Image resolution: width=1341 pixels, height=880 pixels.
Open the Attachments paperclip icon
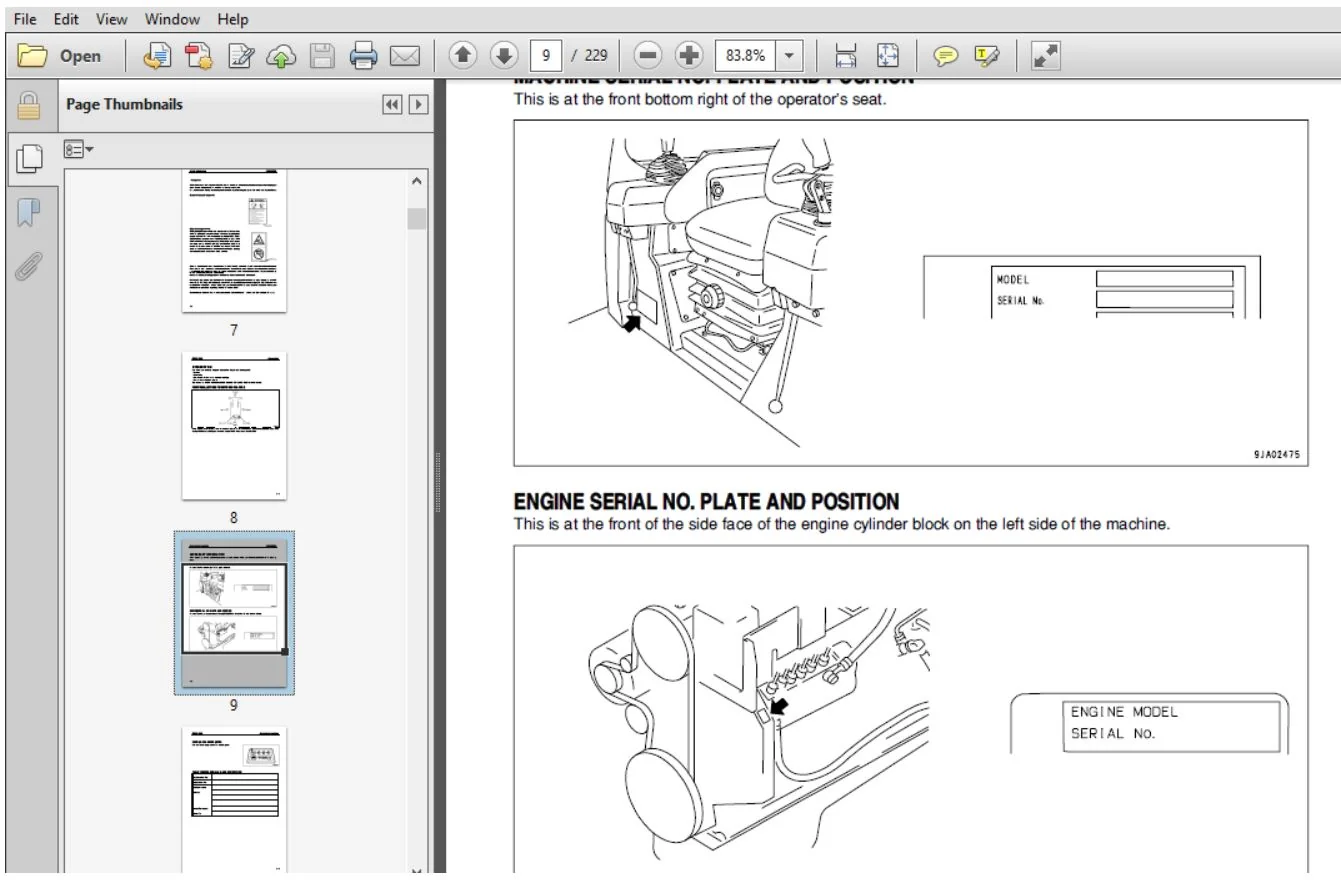click(x=29, y=264)
